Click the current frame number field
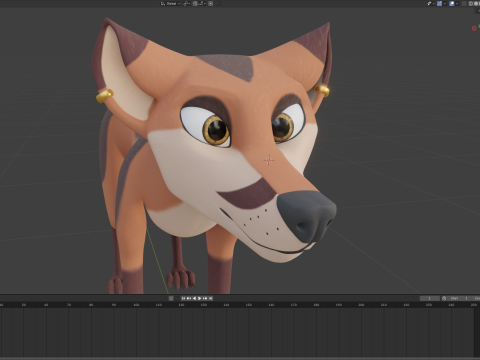 tap(430, 298)
